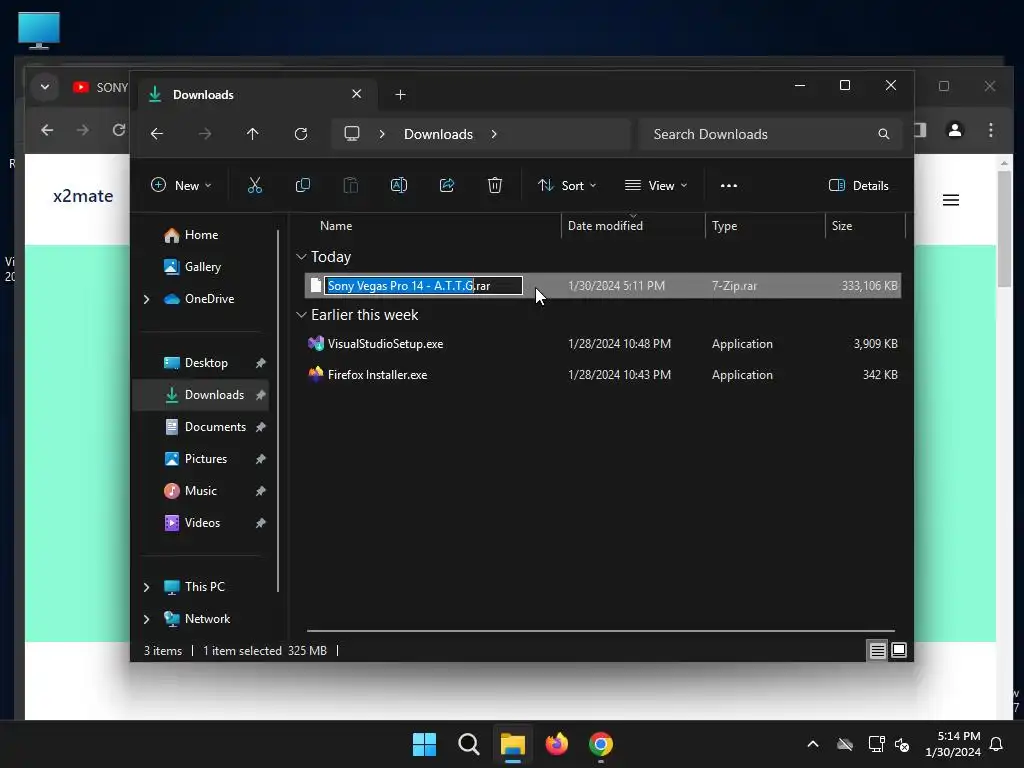This screenshot has height=768, width=1024.
Task: Open the Chrome profile icon
Action: coord(955,130)
